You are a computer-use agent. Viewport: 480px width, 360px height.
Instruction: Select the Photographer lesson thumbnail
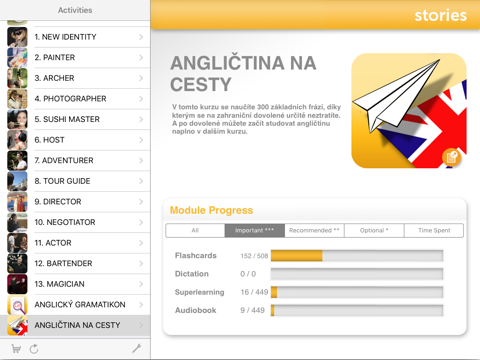17,99
